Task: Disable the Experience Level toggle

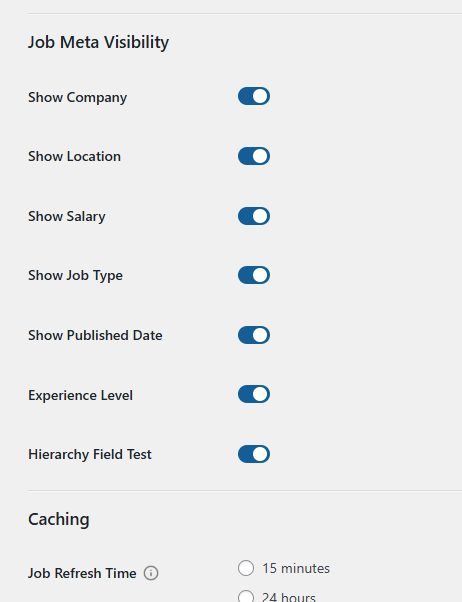Action: (x=254, y=394)
